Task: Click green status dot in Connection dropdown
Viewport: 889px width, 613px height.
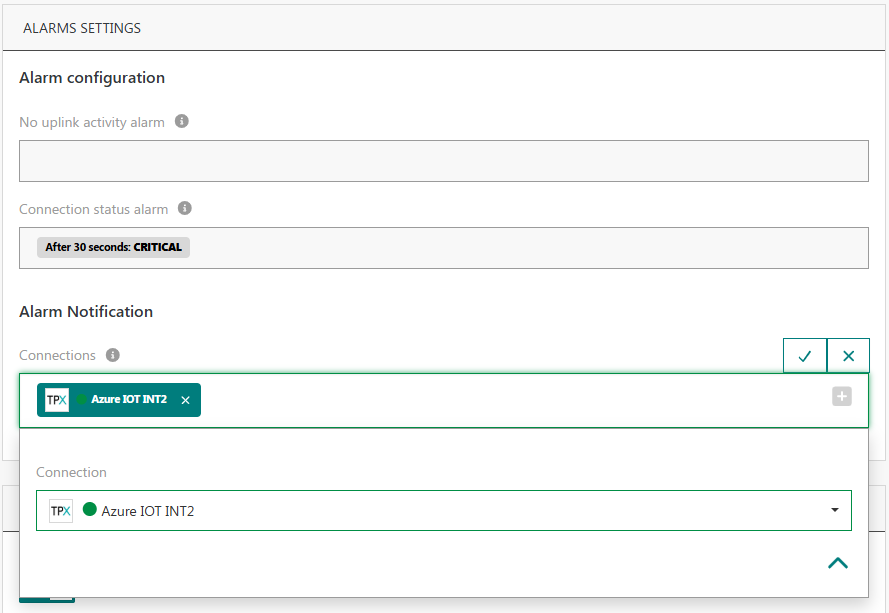Action: pos(90,510)
